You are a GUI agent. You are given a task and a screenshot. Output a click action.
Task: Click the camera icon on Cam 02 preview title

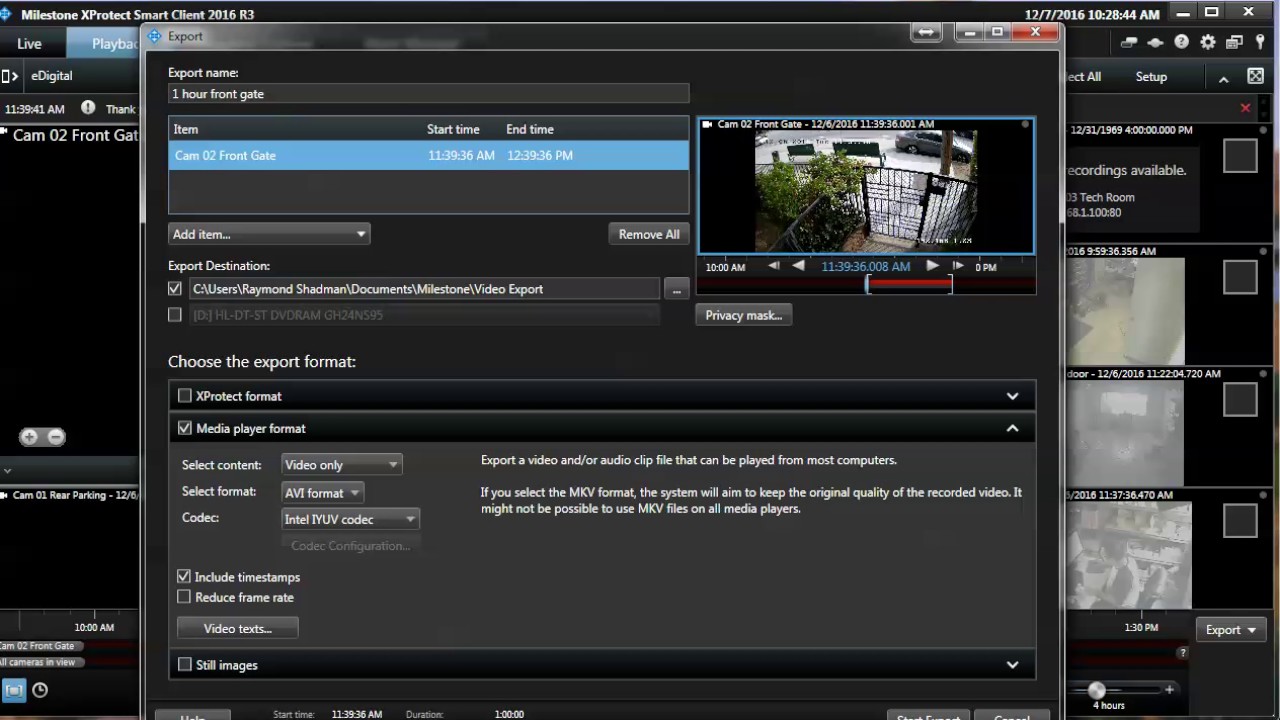tap(708, 125)
